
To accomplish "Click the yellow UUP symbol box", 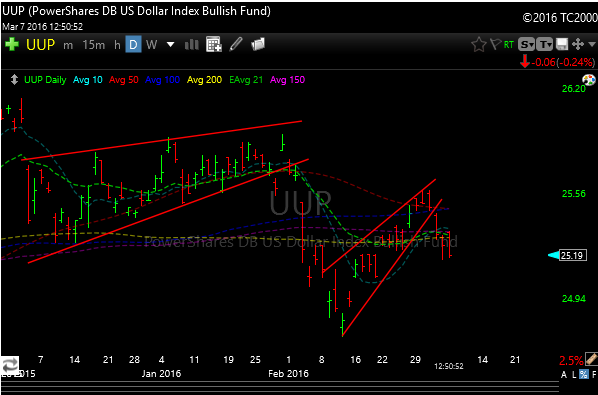I will [40, 45].
